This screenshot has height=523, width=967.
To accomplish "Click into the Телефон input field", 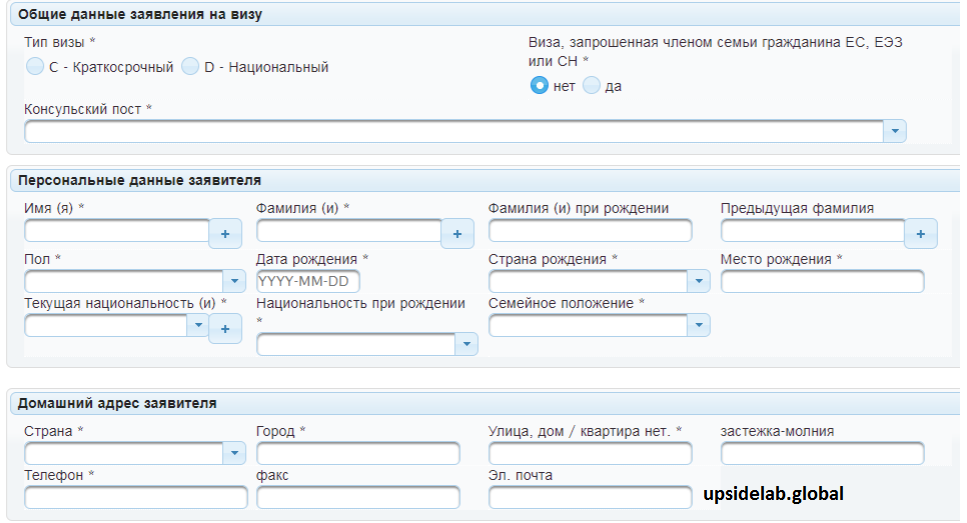I will coord(135,497).
